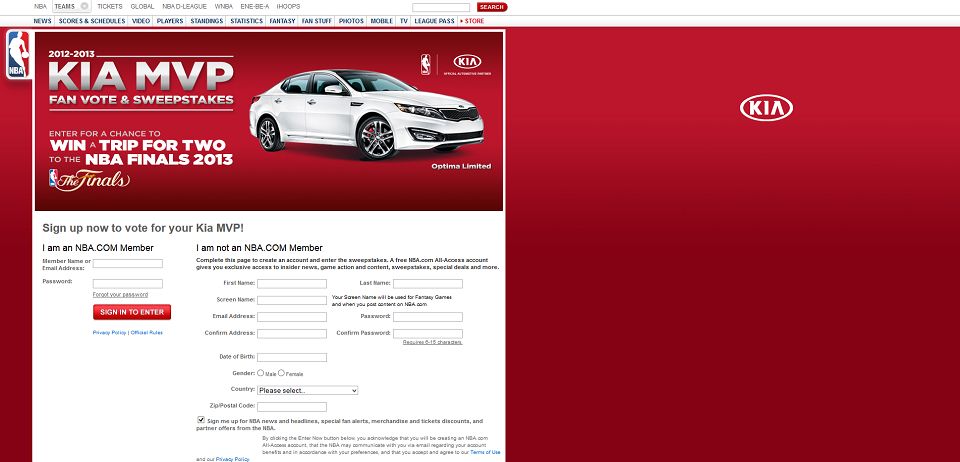Click member Password field under sign-in
Viewport: 960px width, 462px height.
point(127,284)
